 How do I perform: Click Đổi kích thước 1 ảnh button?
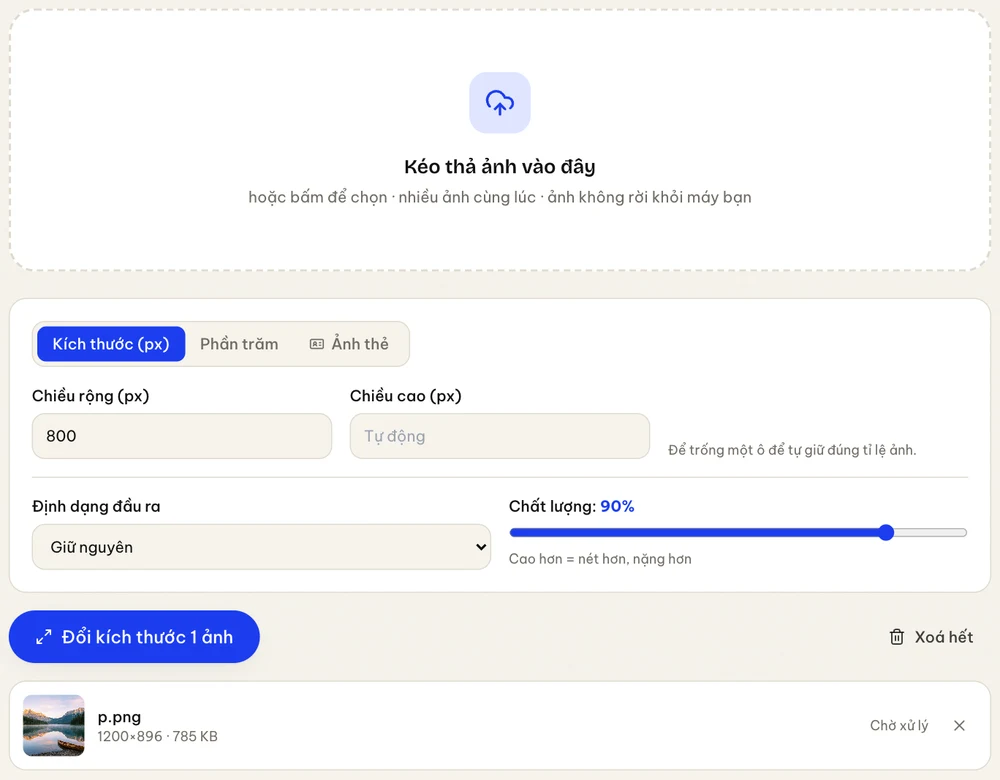click(134, 637)
